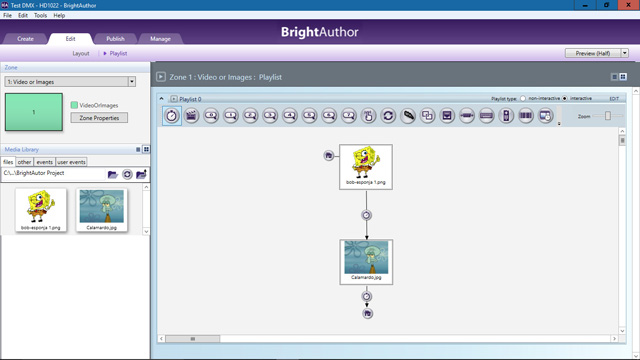This screenshot has height=360, width=640.
Task: Select the touch hand event icon
Action: (369, 116)
